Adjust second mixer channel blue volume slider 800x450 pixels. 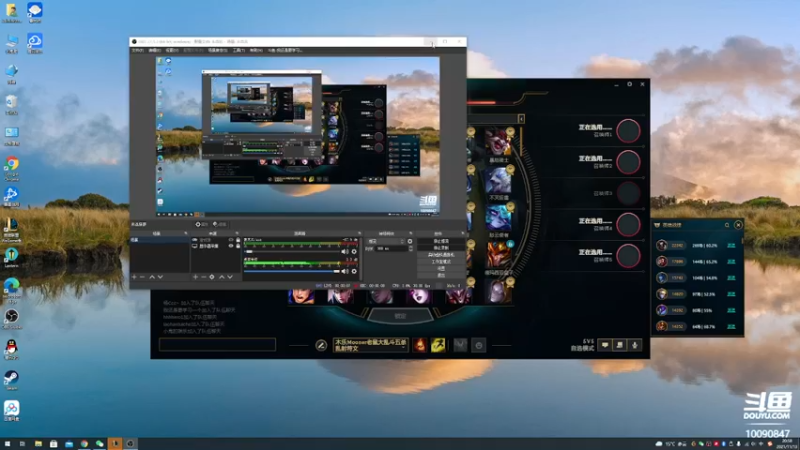pyautogui.click(x=292, y=271)
